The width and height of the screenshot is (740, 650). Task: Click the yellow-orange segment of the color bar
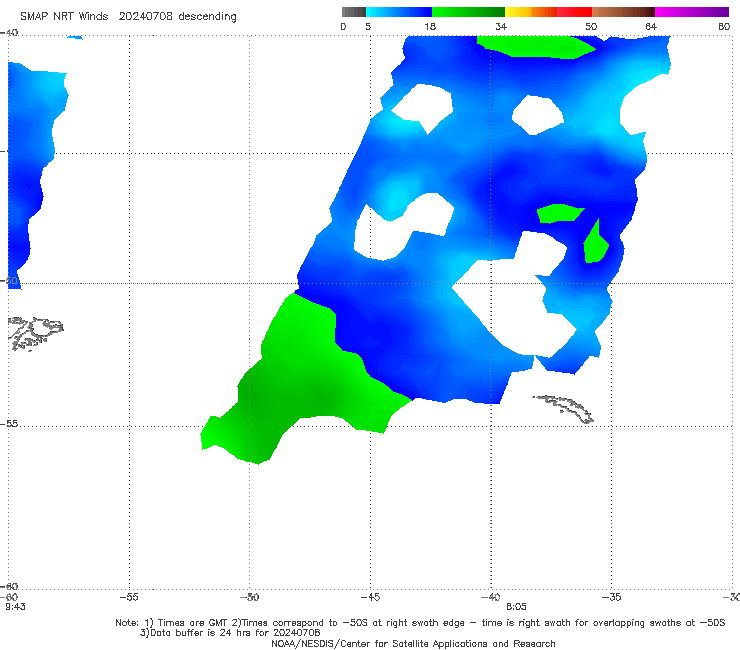pos(531,12)
